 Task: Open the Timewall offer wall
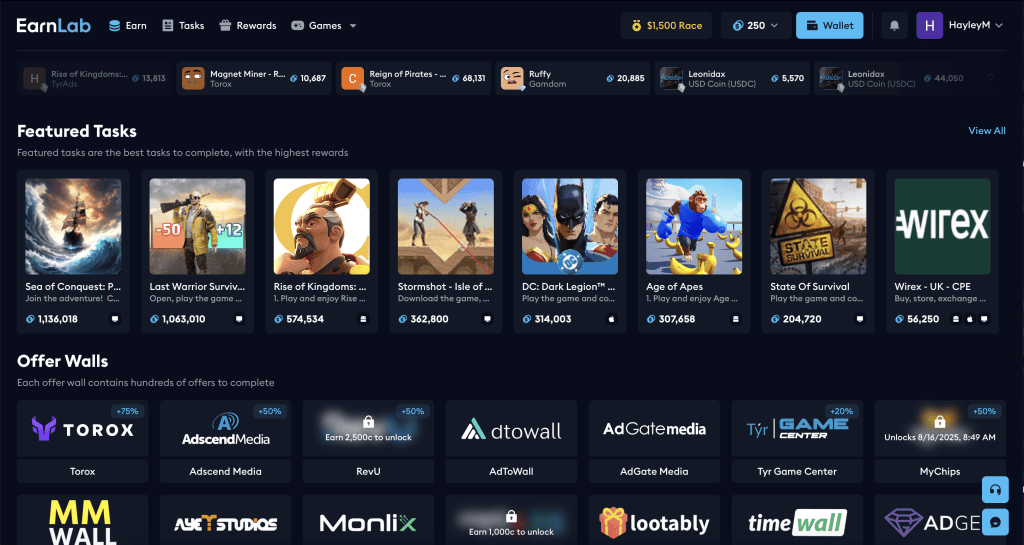click(797, 522)
